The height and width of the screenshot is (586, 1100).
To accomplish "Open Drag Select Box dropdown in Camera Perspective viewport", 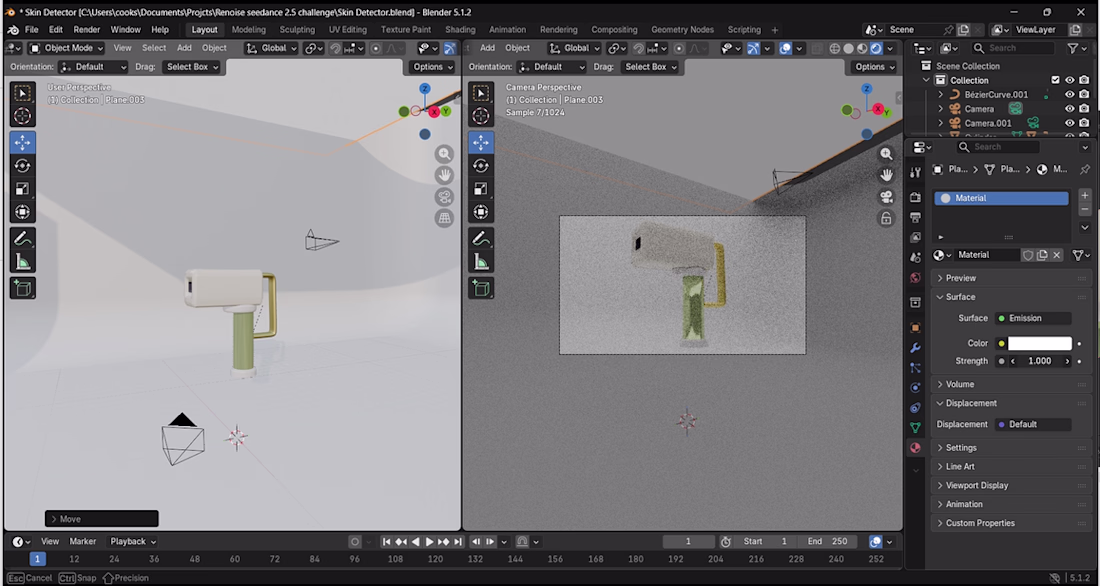I will click(x=651, y=67).
